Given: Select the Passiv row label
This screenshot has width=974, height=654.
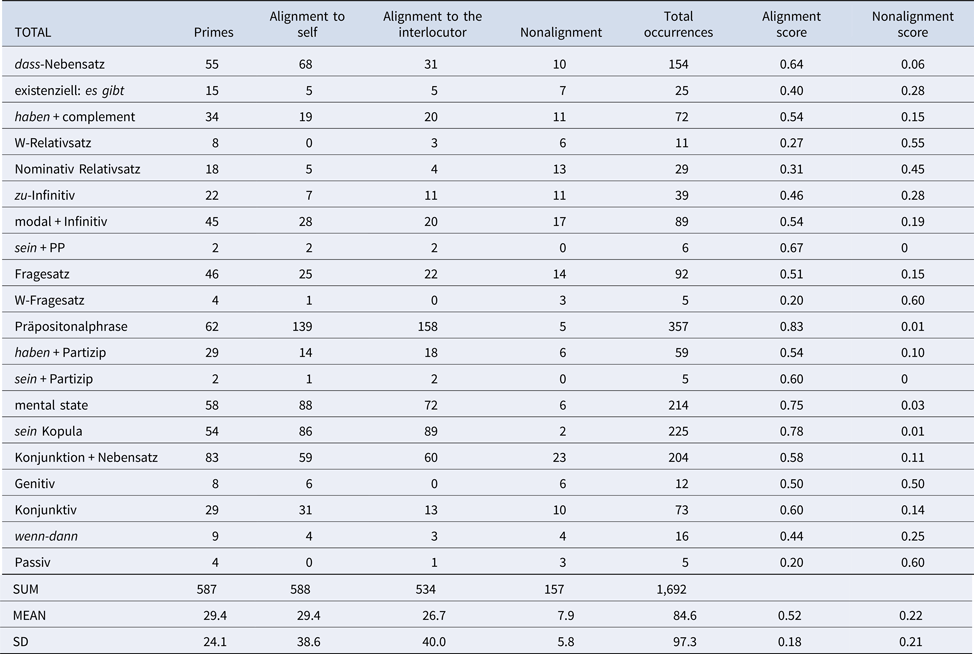Looking at the screenshot, I should point(34,560).
